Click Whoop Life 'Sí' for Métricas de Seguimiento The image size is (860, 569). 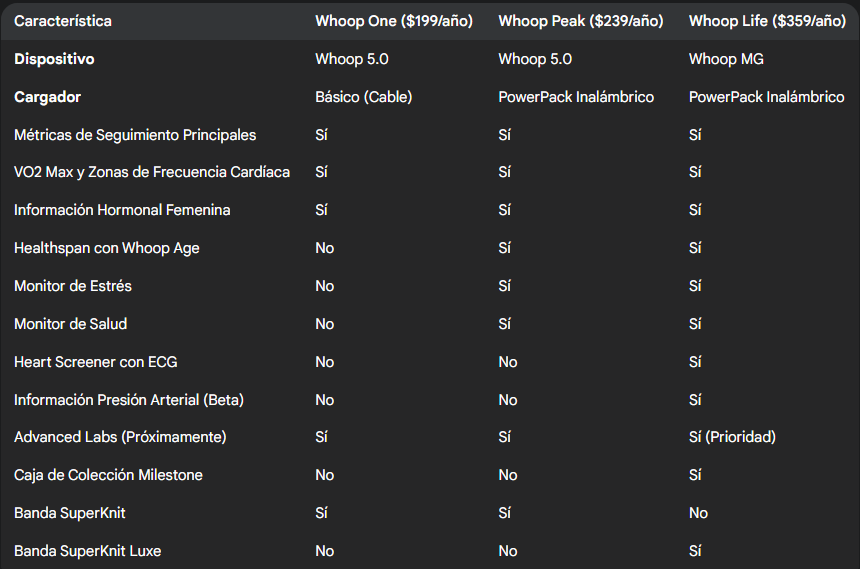coord(695,135)
